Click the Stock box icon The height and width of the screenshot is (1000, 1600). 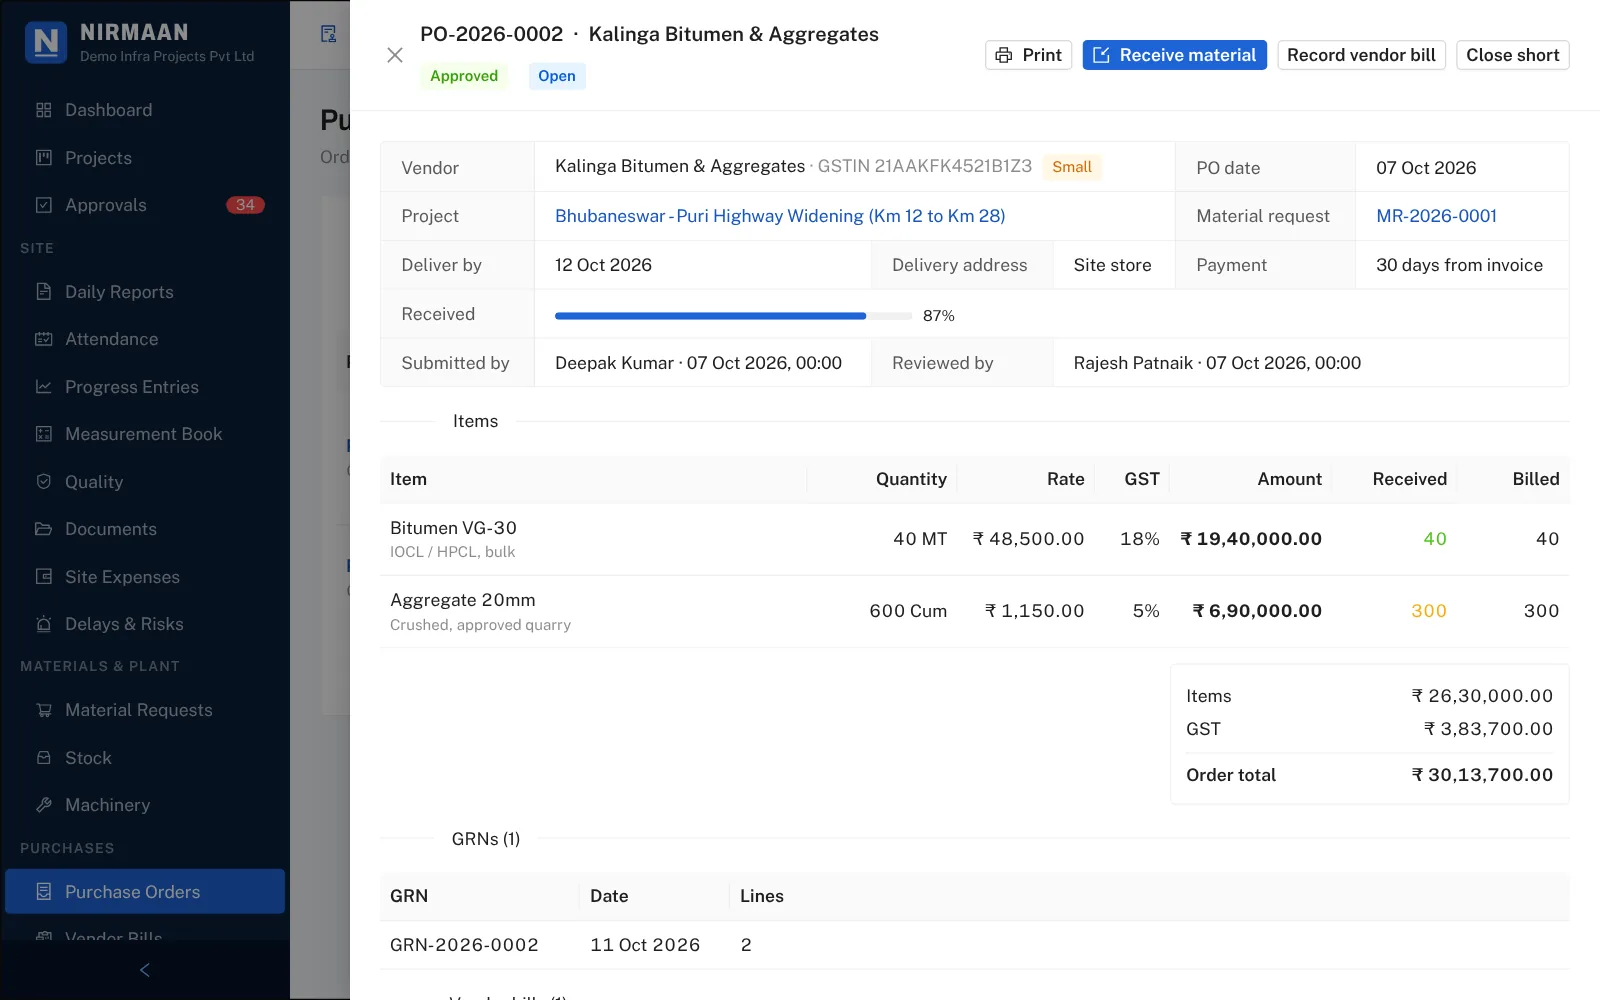(43, 758)
